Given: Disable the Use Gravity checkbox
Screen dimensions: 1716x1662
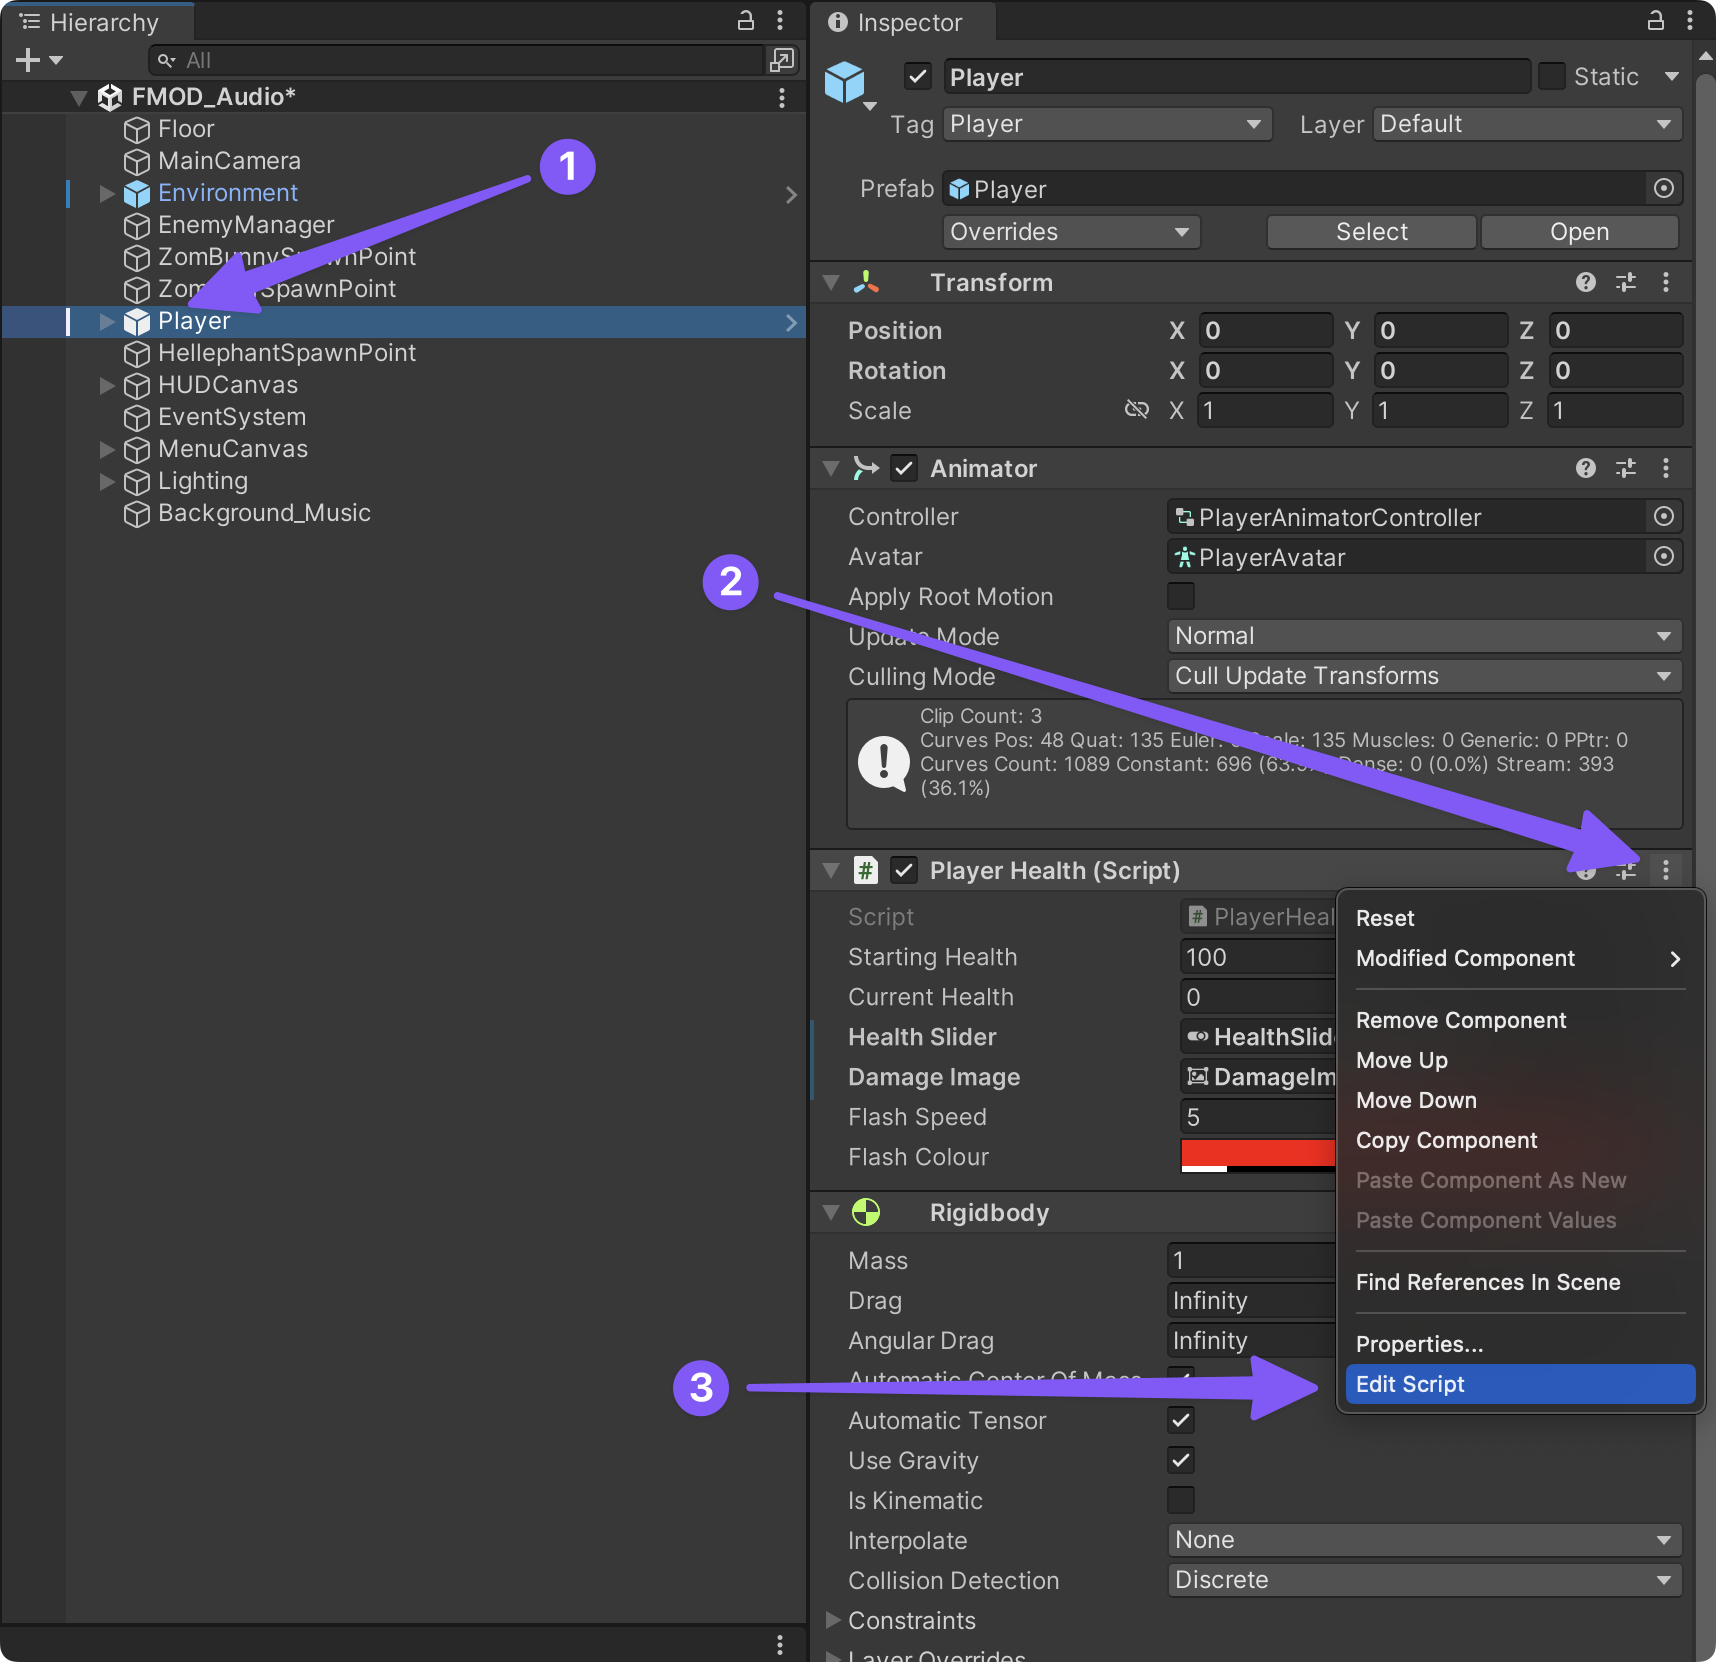Looking at the screenshot, I should pyautogui.click(x=1181, y=1460).
